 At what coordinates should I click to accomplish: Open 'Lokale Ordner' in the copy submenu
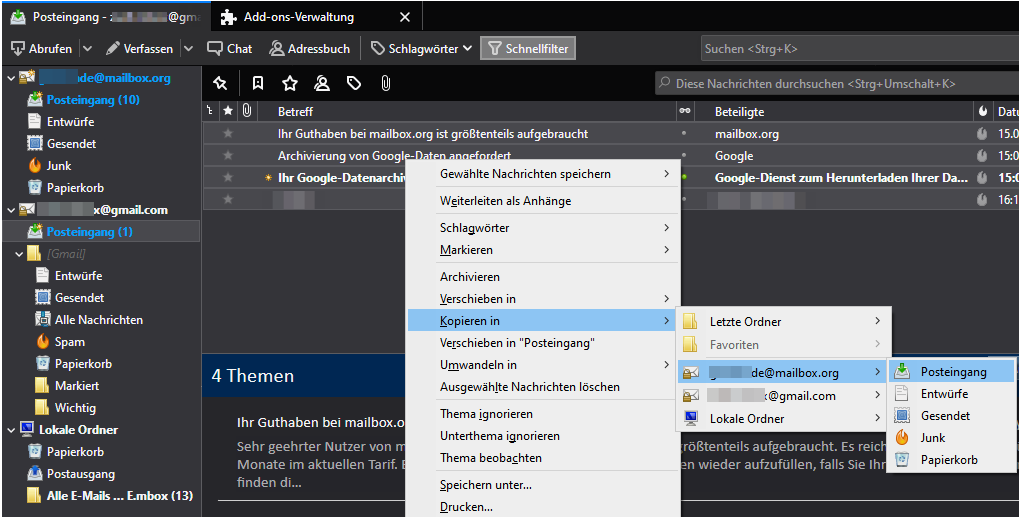(x=783, y=419)
